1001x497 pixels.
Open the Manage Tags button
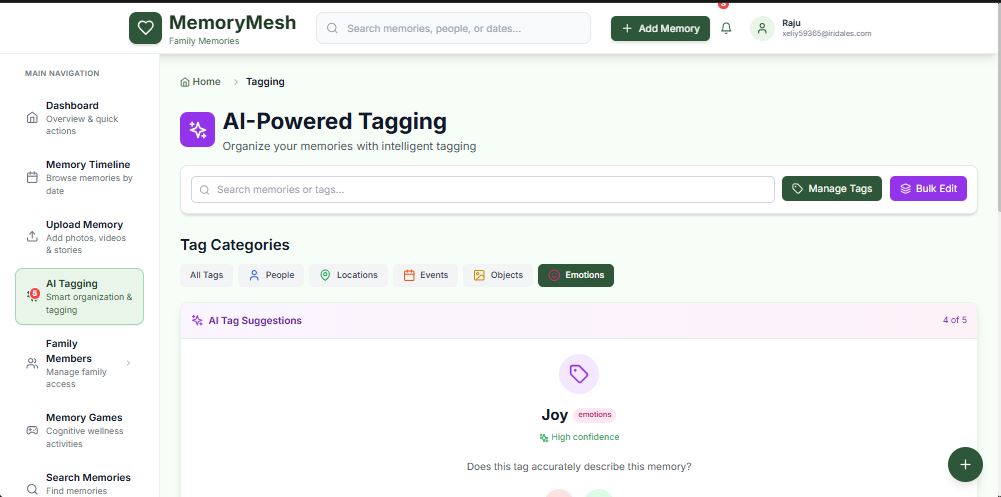coord(832,189)
